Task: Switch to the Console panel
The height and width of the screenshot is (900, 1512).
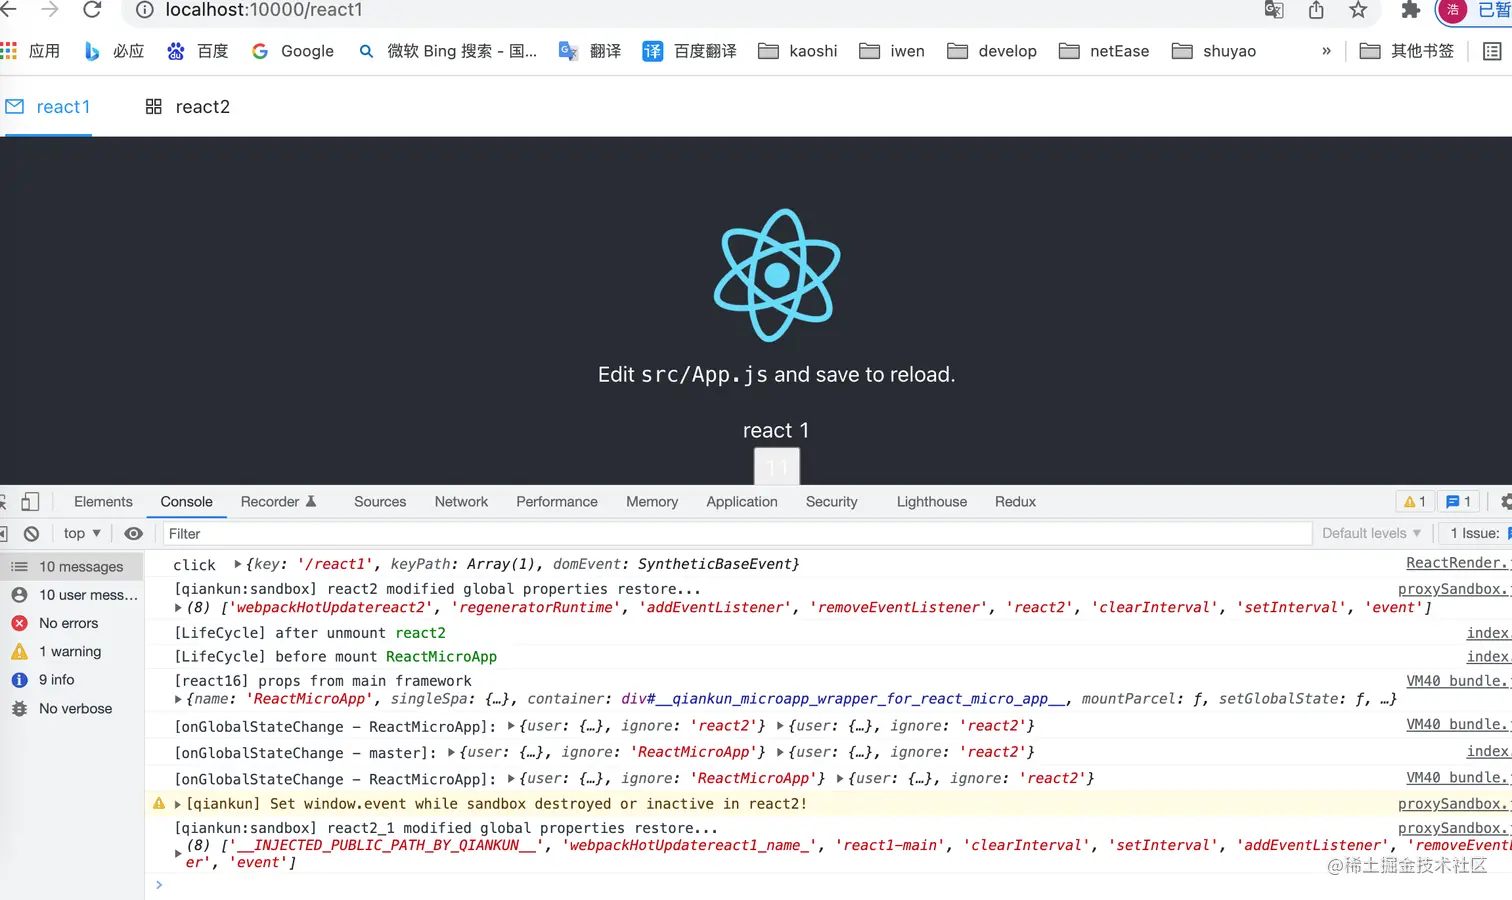Action: 187,502
